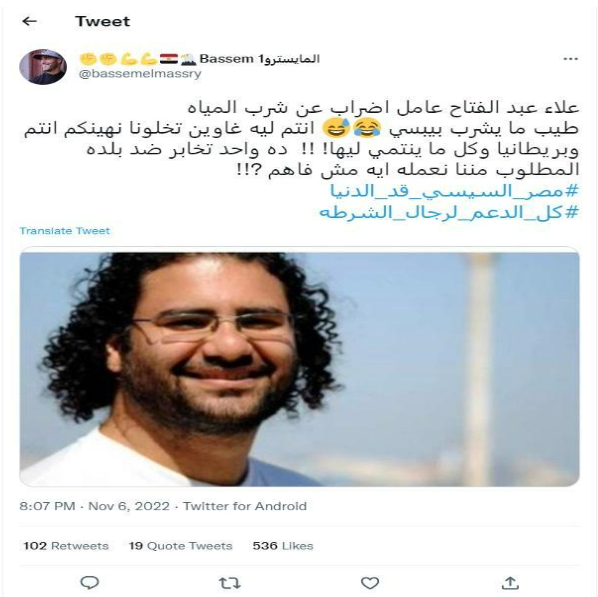View the 102 Retweets list
This screenshot has width=598, height=597.
pos(66,546)
